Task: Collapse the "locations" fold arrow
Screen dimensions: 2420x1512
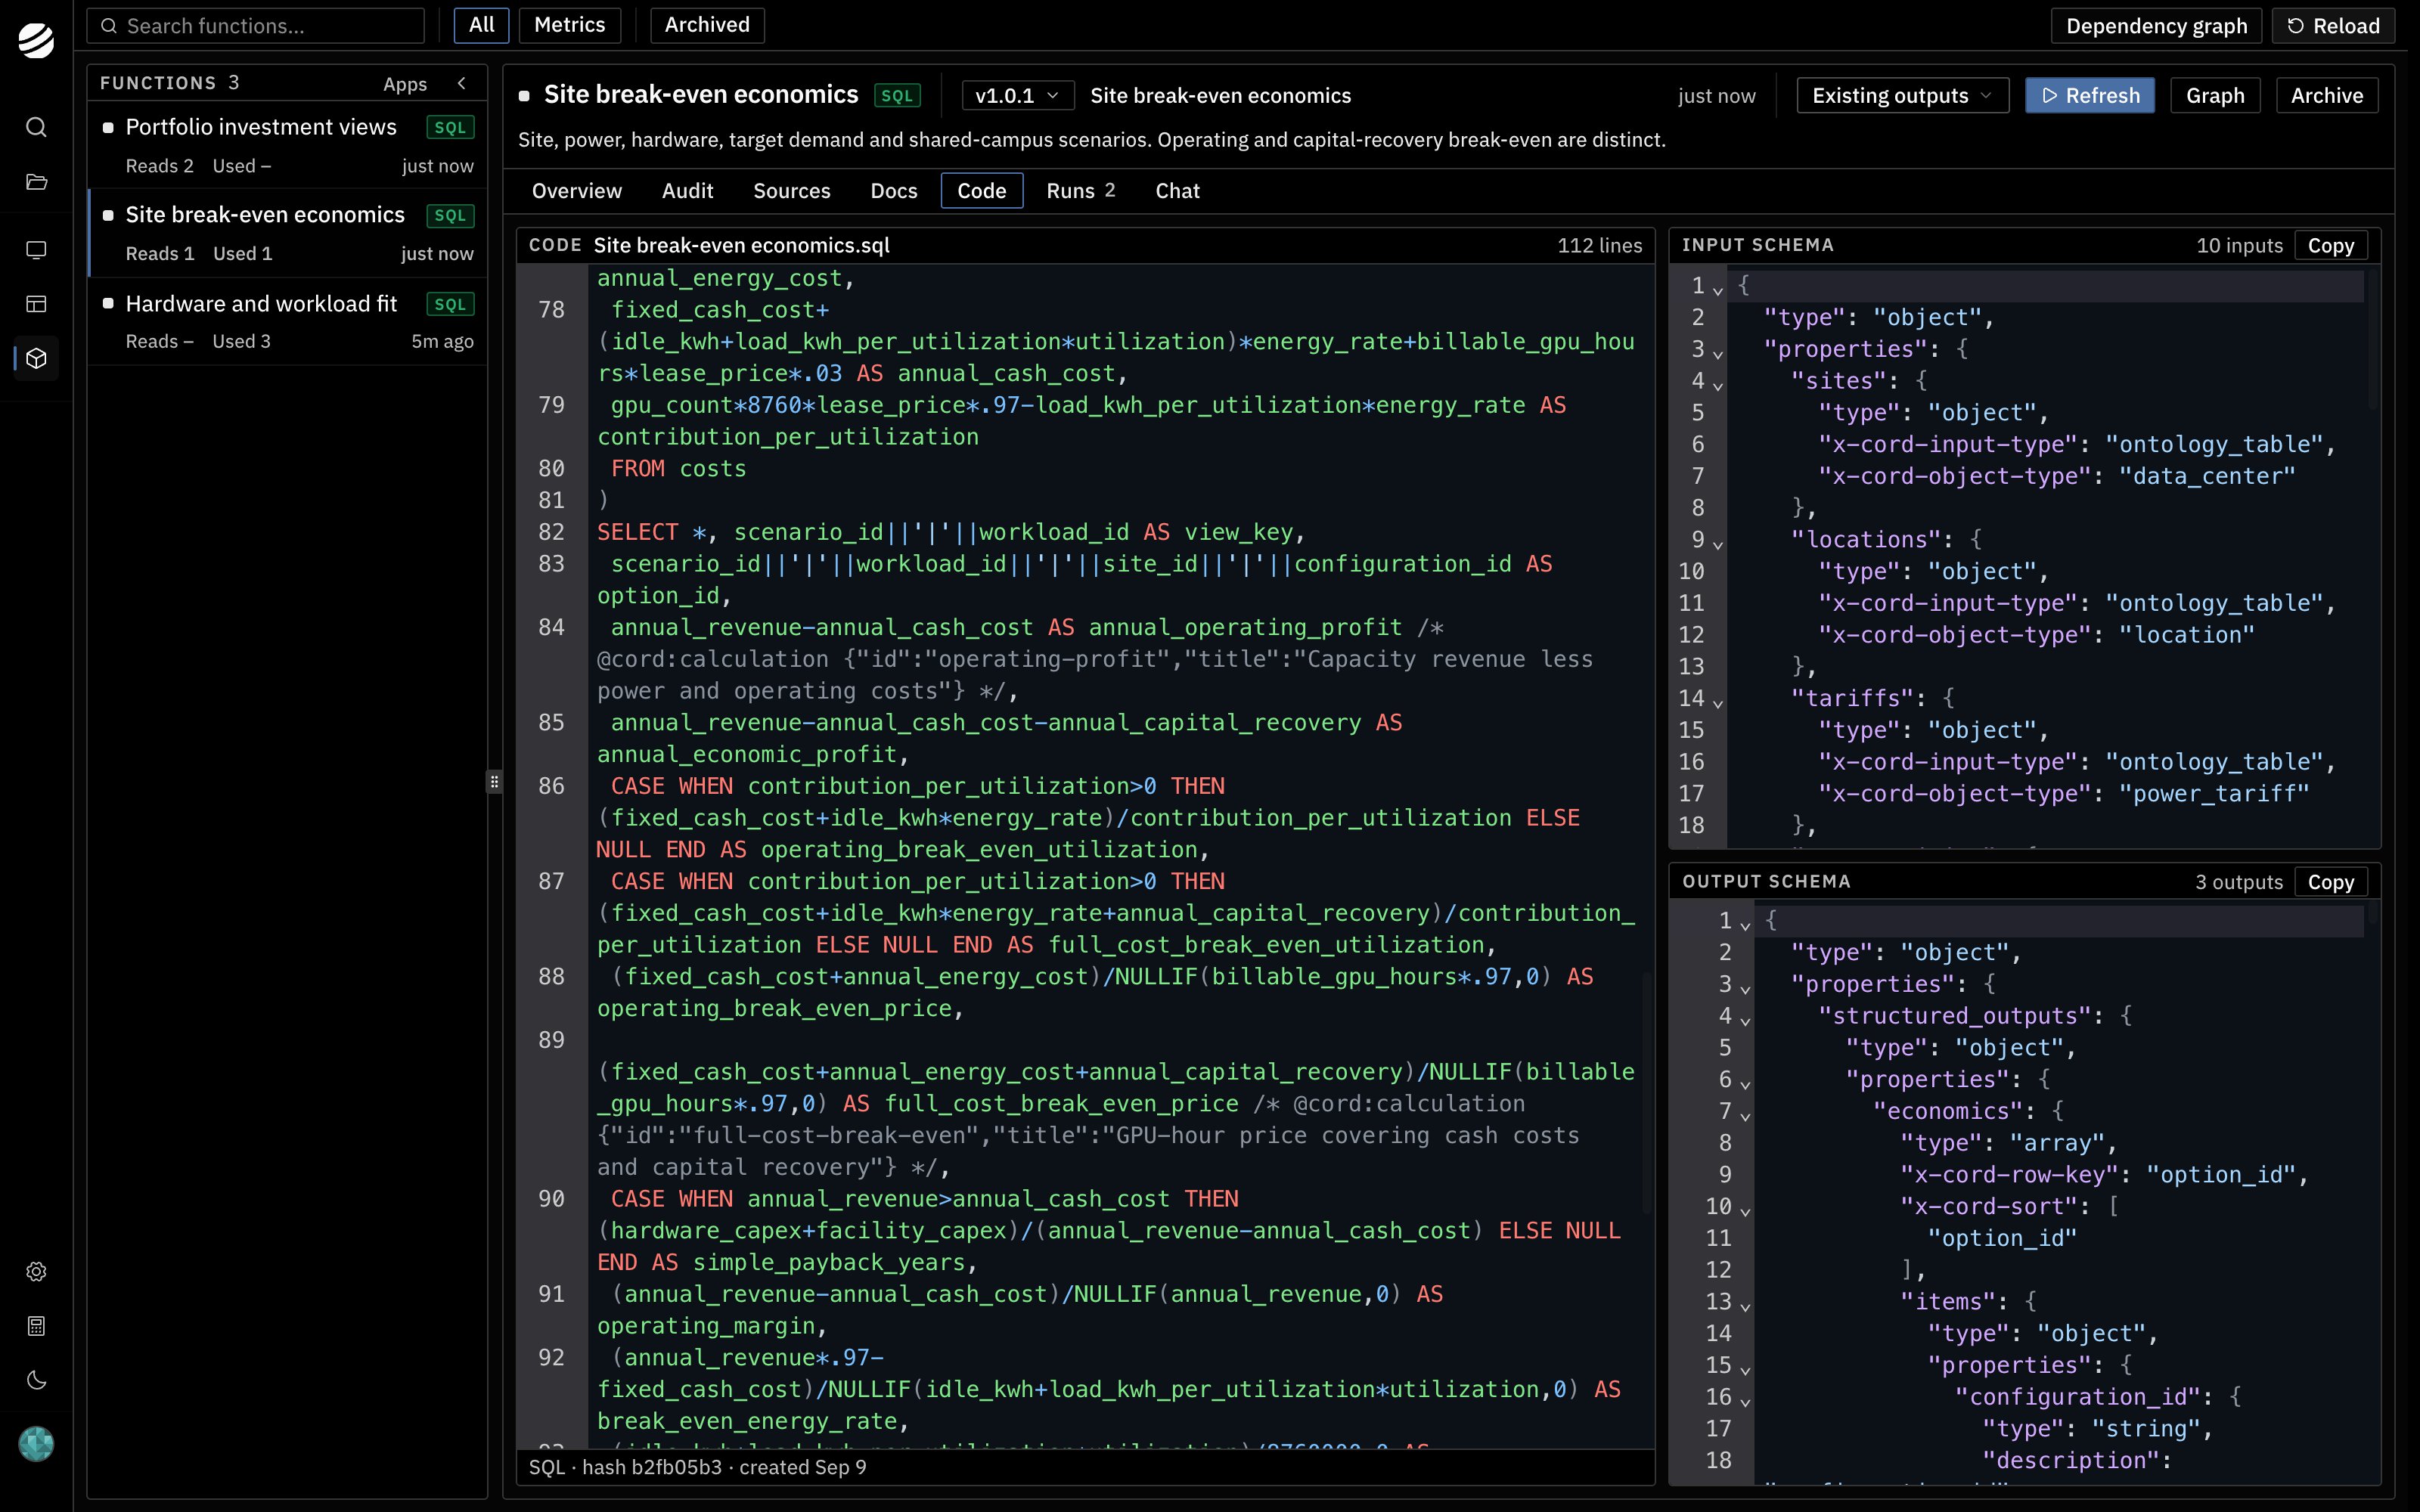Action: point(1718,544)
